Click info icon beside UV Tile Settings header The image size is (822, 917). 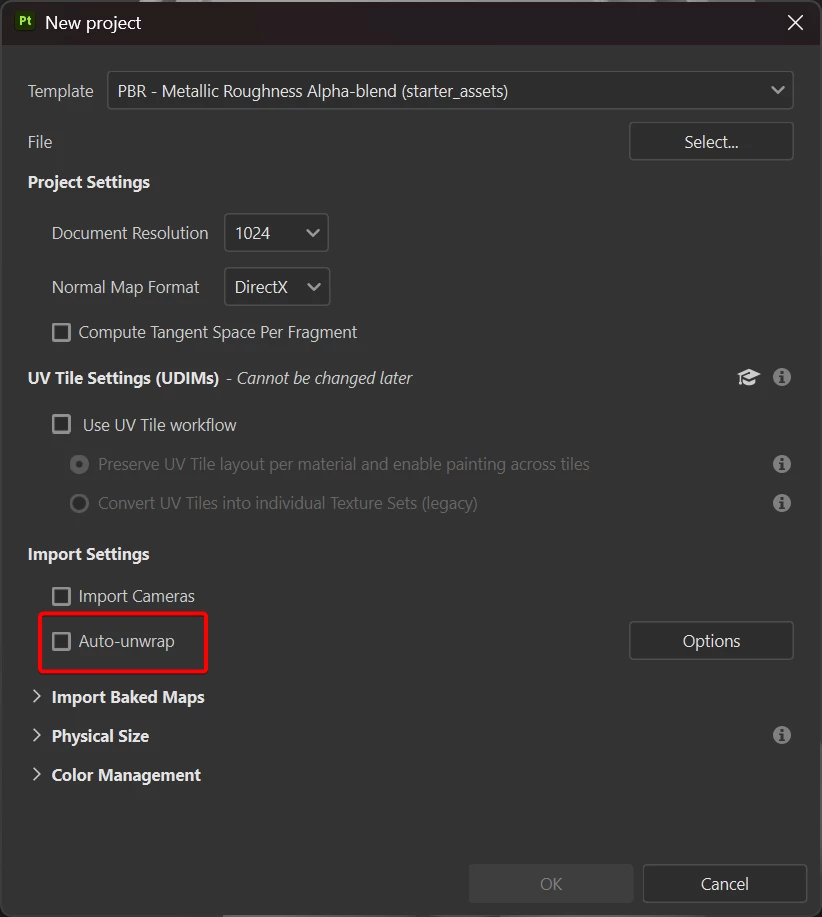coord(782,377)
